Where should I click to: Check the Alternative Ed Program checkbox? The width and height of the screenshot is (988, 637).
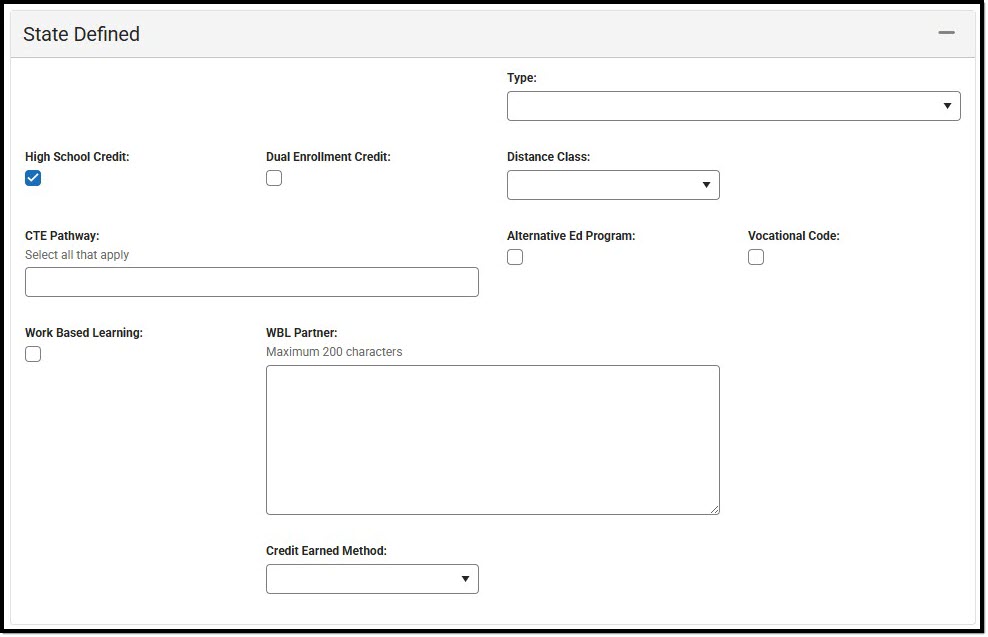(x=515, y=257)
